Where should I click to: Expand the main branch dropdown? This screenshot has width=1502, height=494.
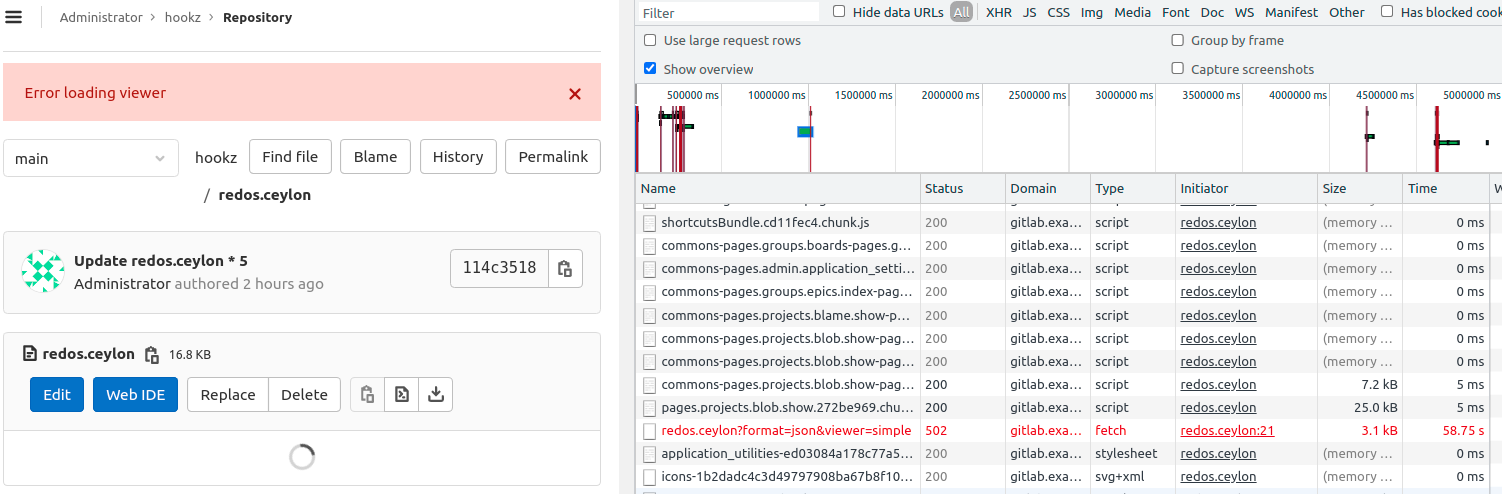coord(90,158)
